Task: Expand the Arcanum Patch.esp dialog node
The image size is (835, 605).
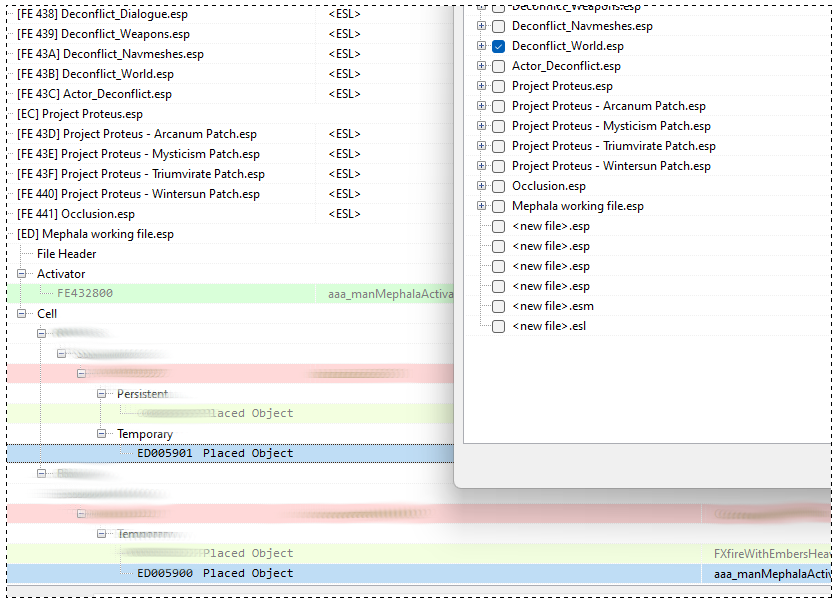Action: [x=481, y=105]
